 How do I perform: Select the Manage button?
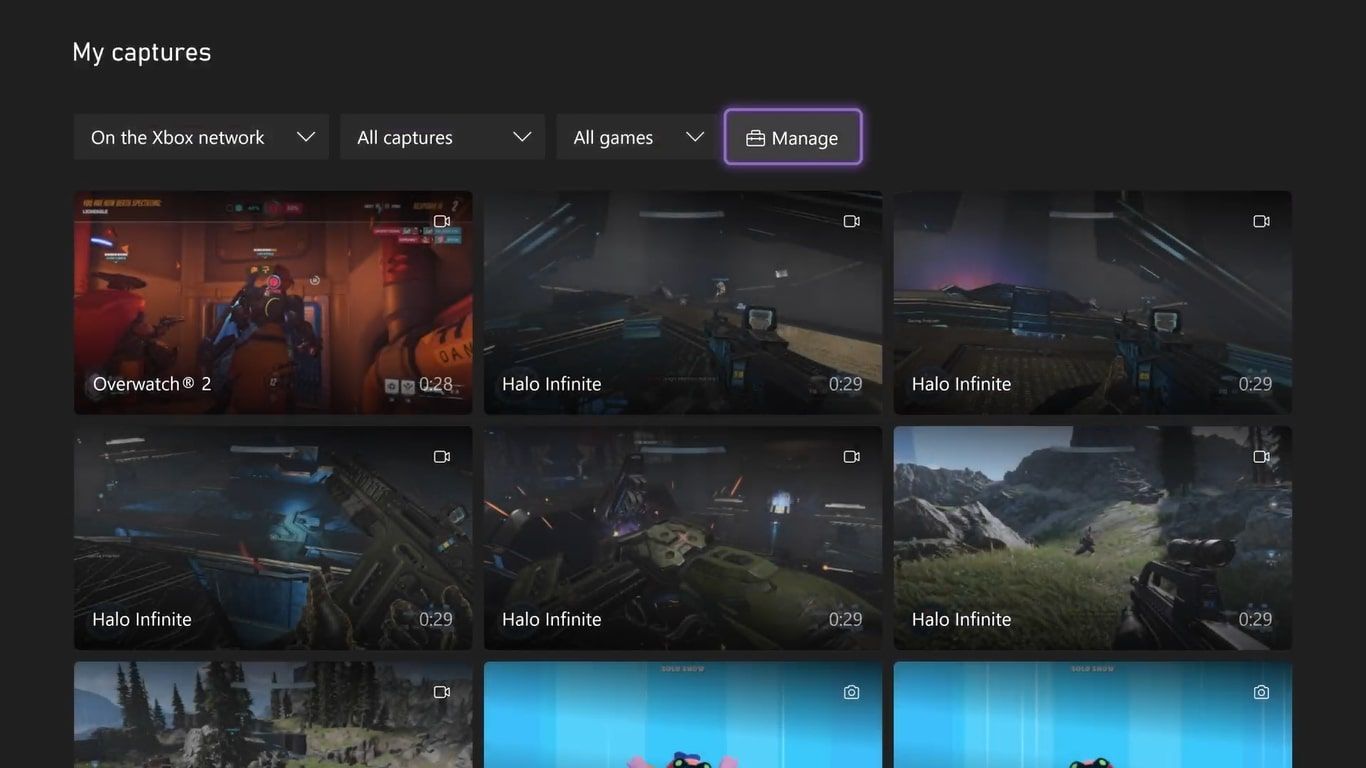(793, 137)
